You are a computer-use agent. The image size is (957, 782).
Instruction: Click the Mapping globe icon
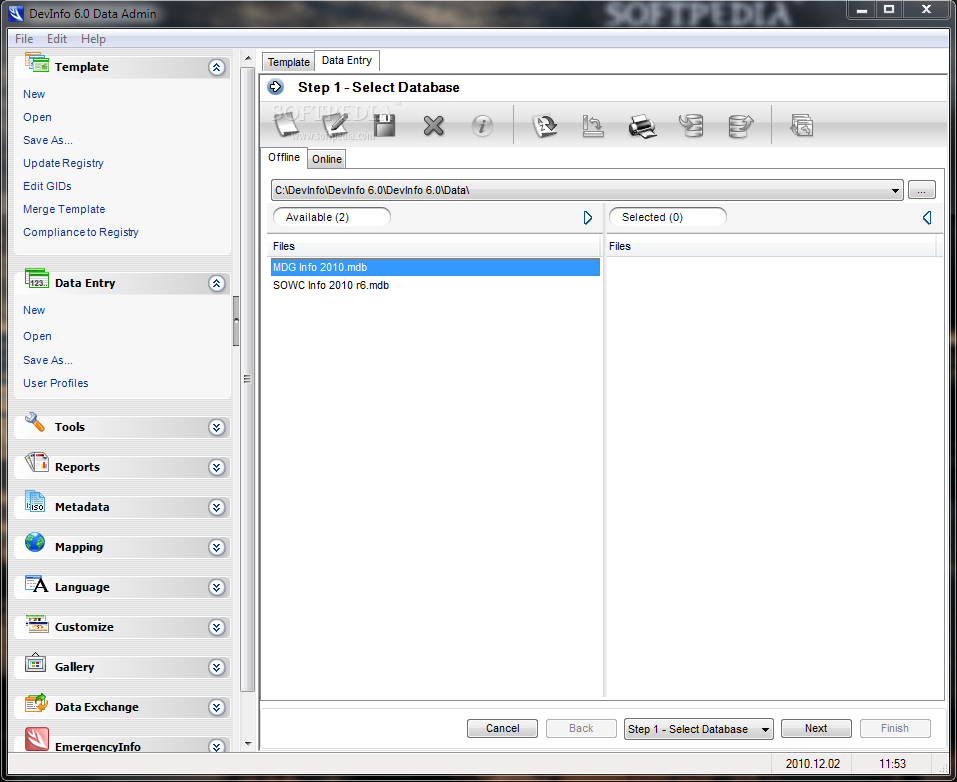click(35, 542)
